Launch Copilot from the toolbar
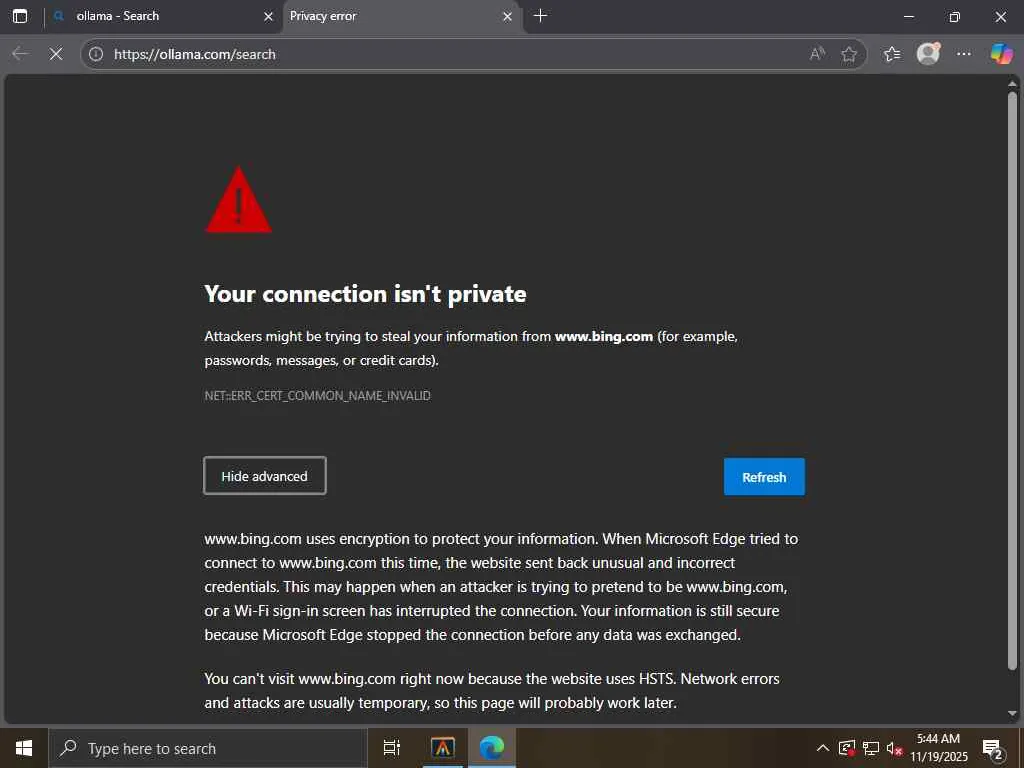 1001,54
